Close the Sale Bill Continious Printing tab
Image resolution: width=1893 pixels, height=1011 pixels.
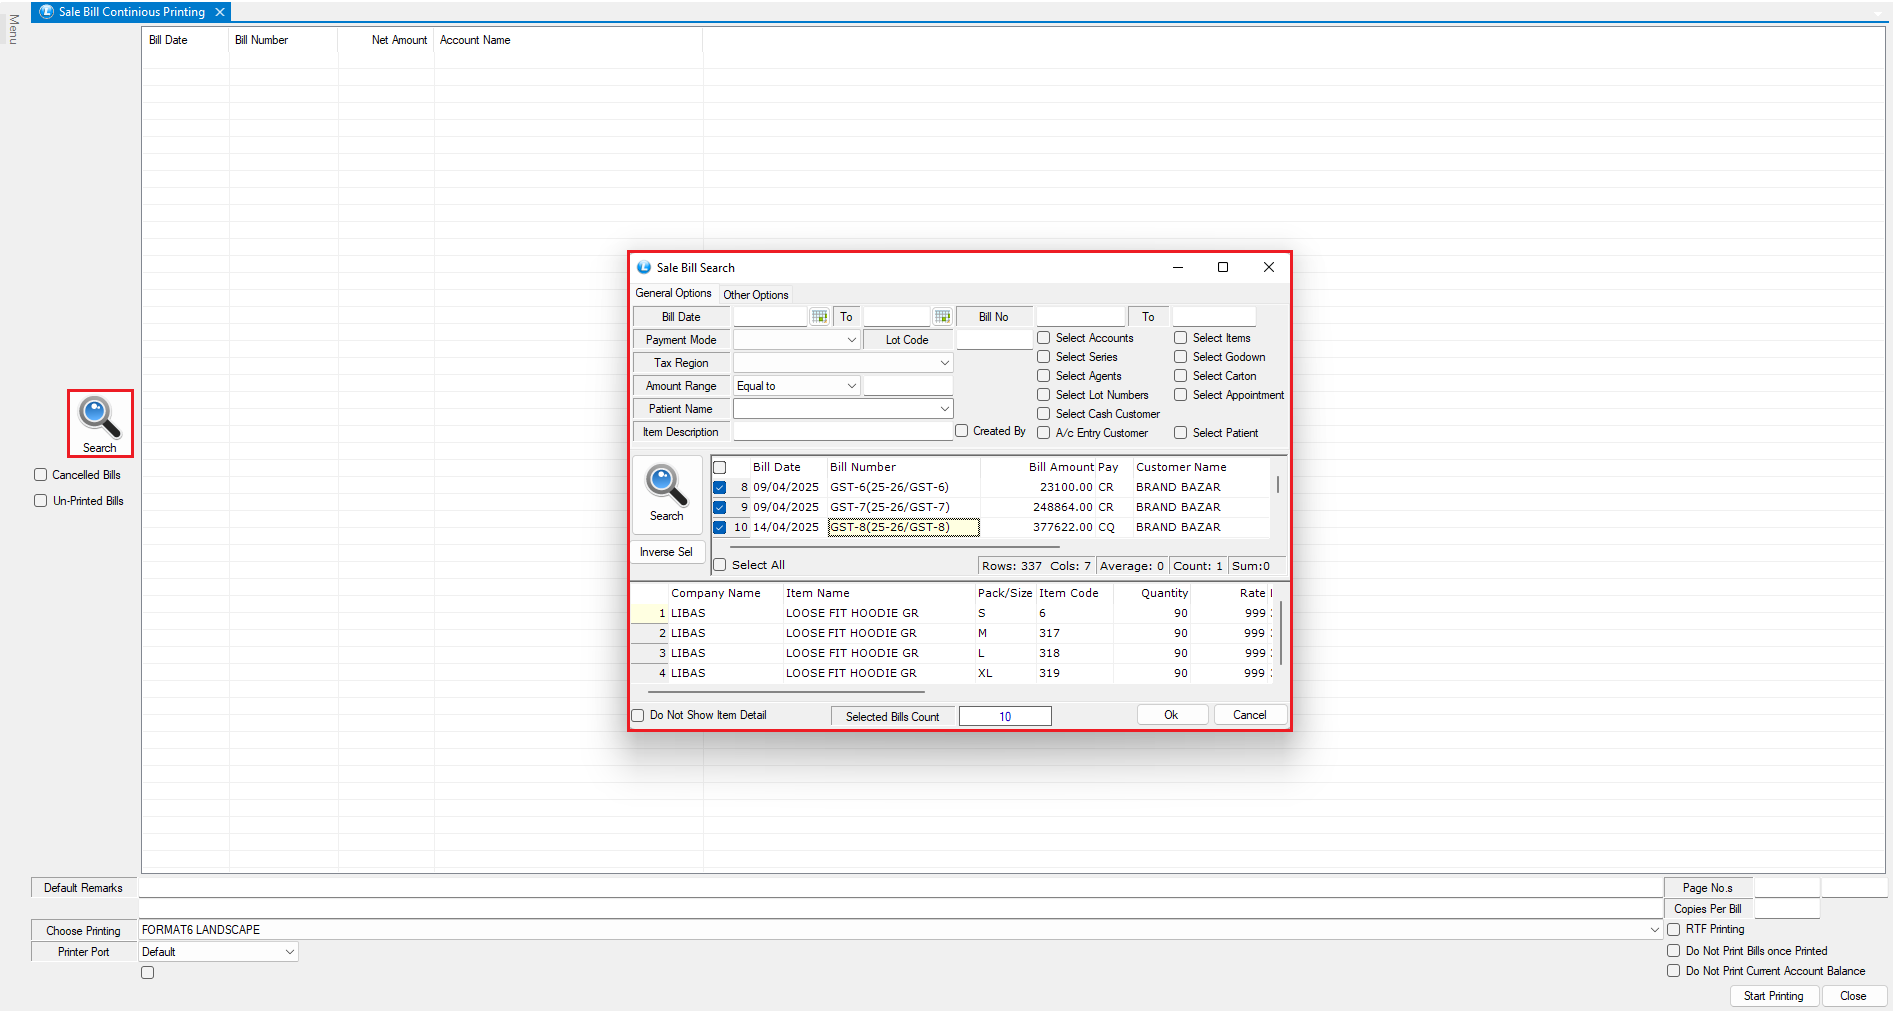click(220, 12)
